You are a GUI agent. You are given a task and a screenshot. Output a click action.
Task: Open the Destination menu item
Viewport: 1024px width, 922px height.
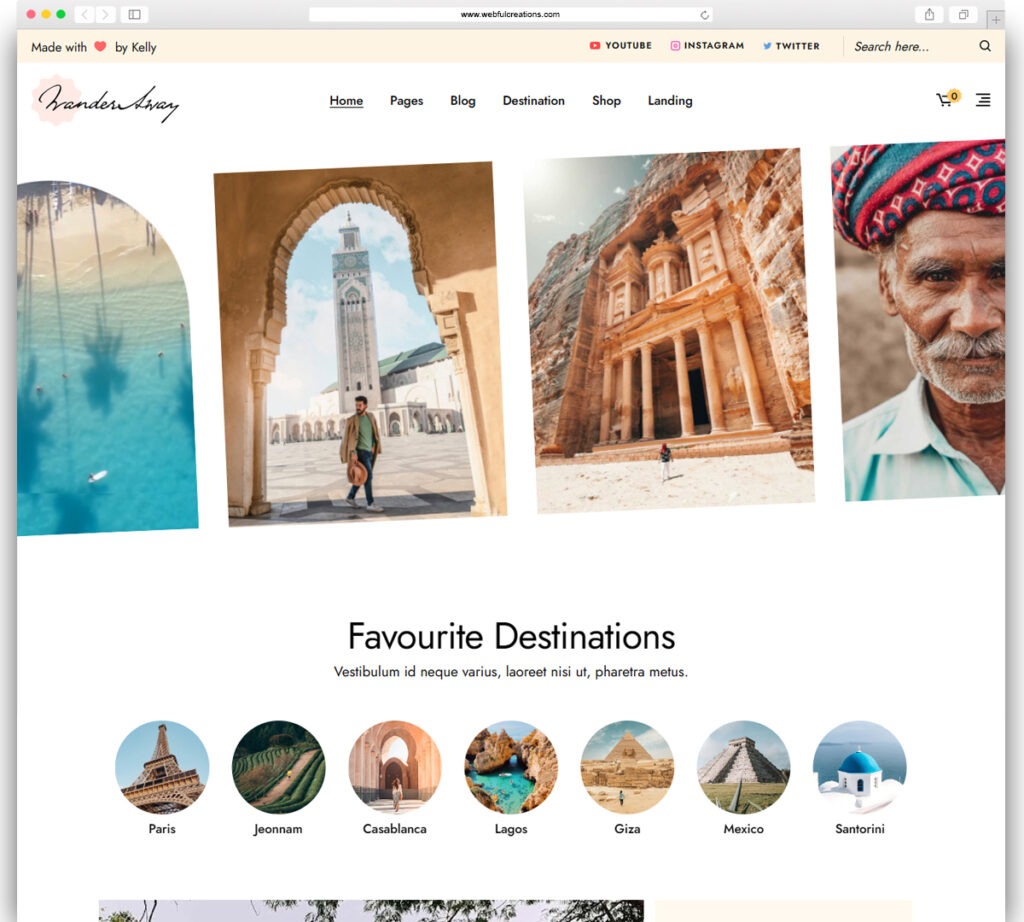533,101
